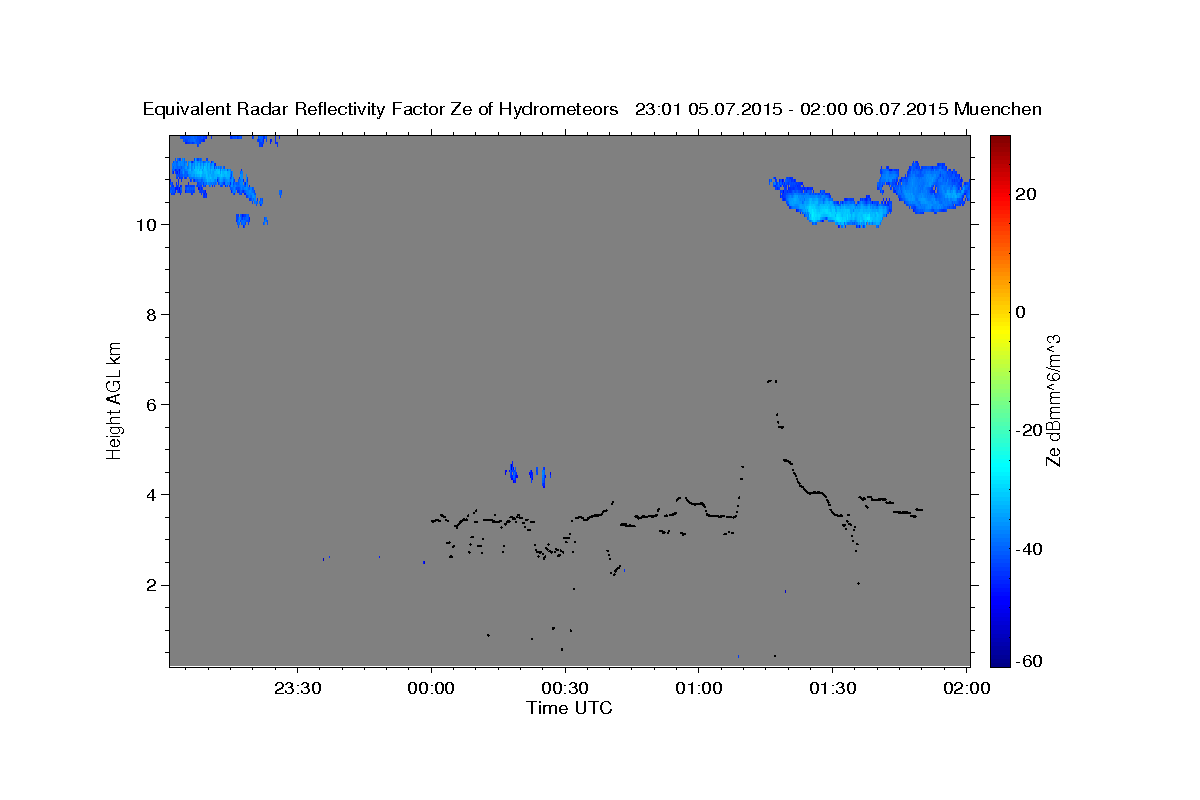Click the '6' height tick label
1200x800 pixels.
(153, 405)
